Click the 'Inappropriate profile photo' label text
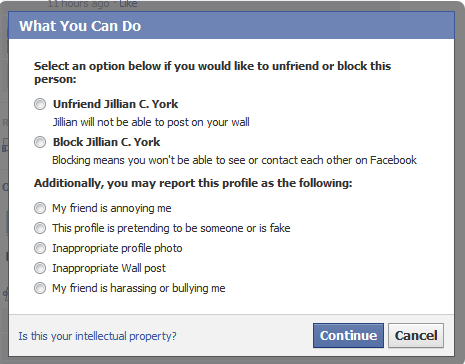 pos(117,248)
